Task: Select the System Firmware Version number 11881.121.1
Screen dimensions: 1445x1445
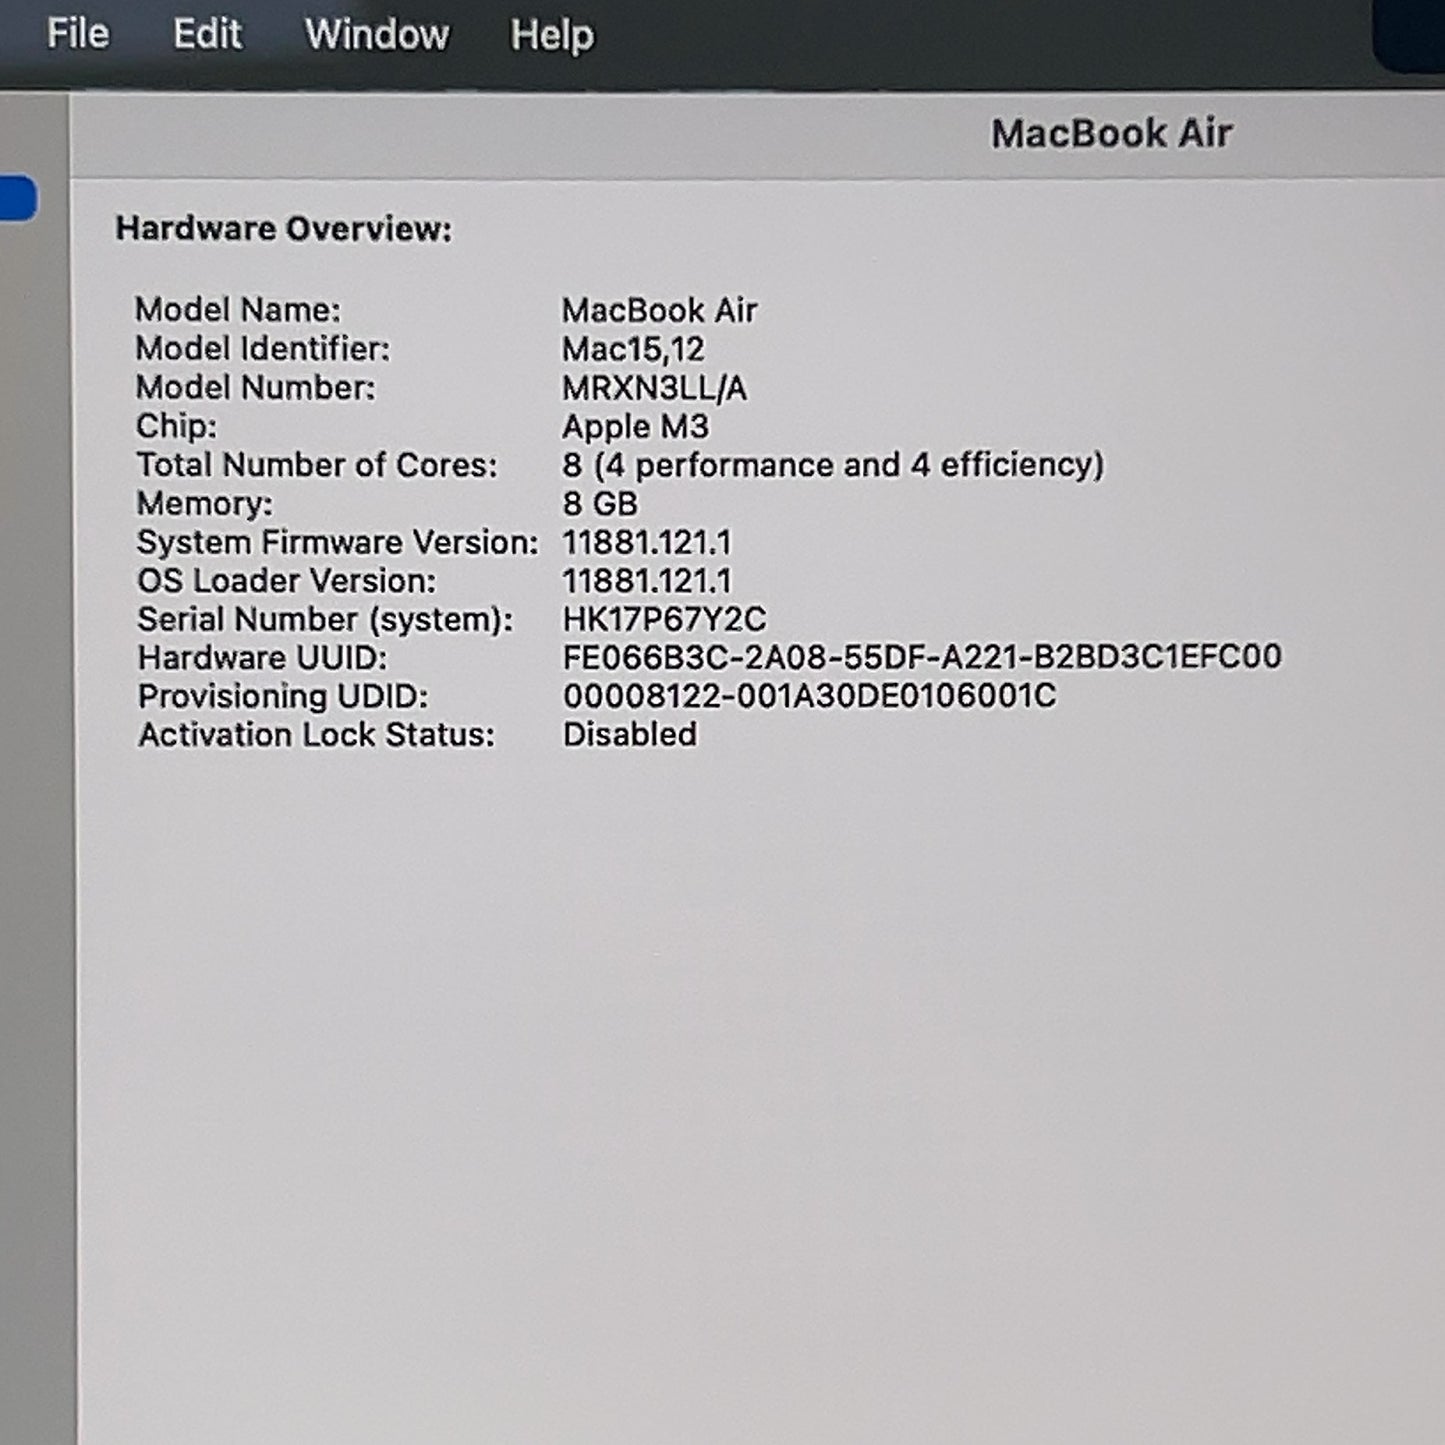Action: pos(647,543)
